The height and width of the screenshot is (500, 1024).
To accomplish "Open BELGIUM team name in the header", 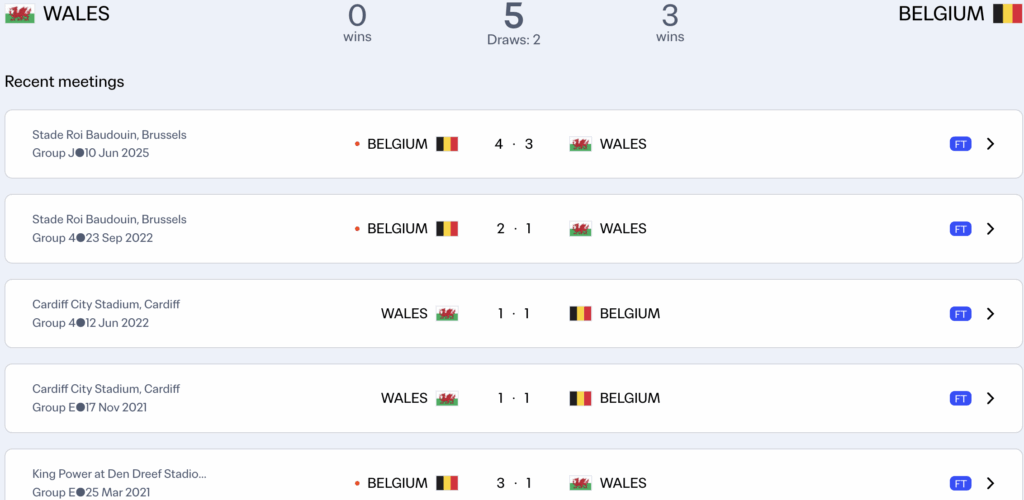I will (x=941, y=14).
